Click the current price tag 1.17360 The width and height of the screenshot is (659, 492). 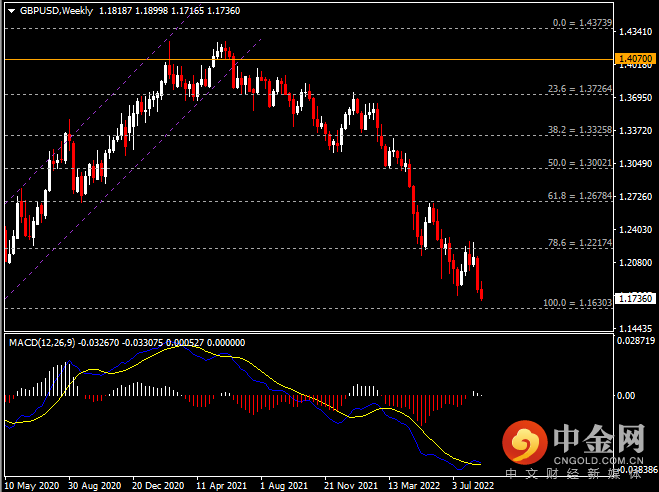point(635,298)
